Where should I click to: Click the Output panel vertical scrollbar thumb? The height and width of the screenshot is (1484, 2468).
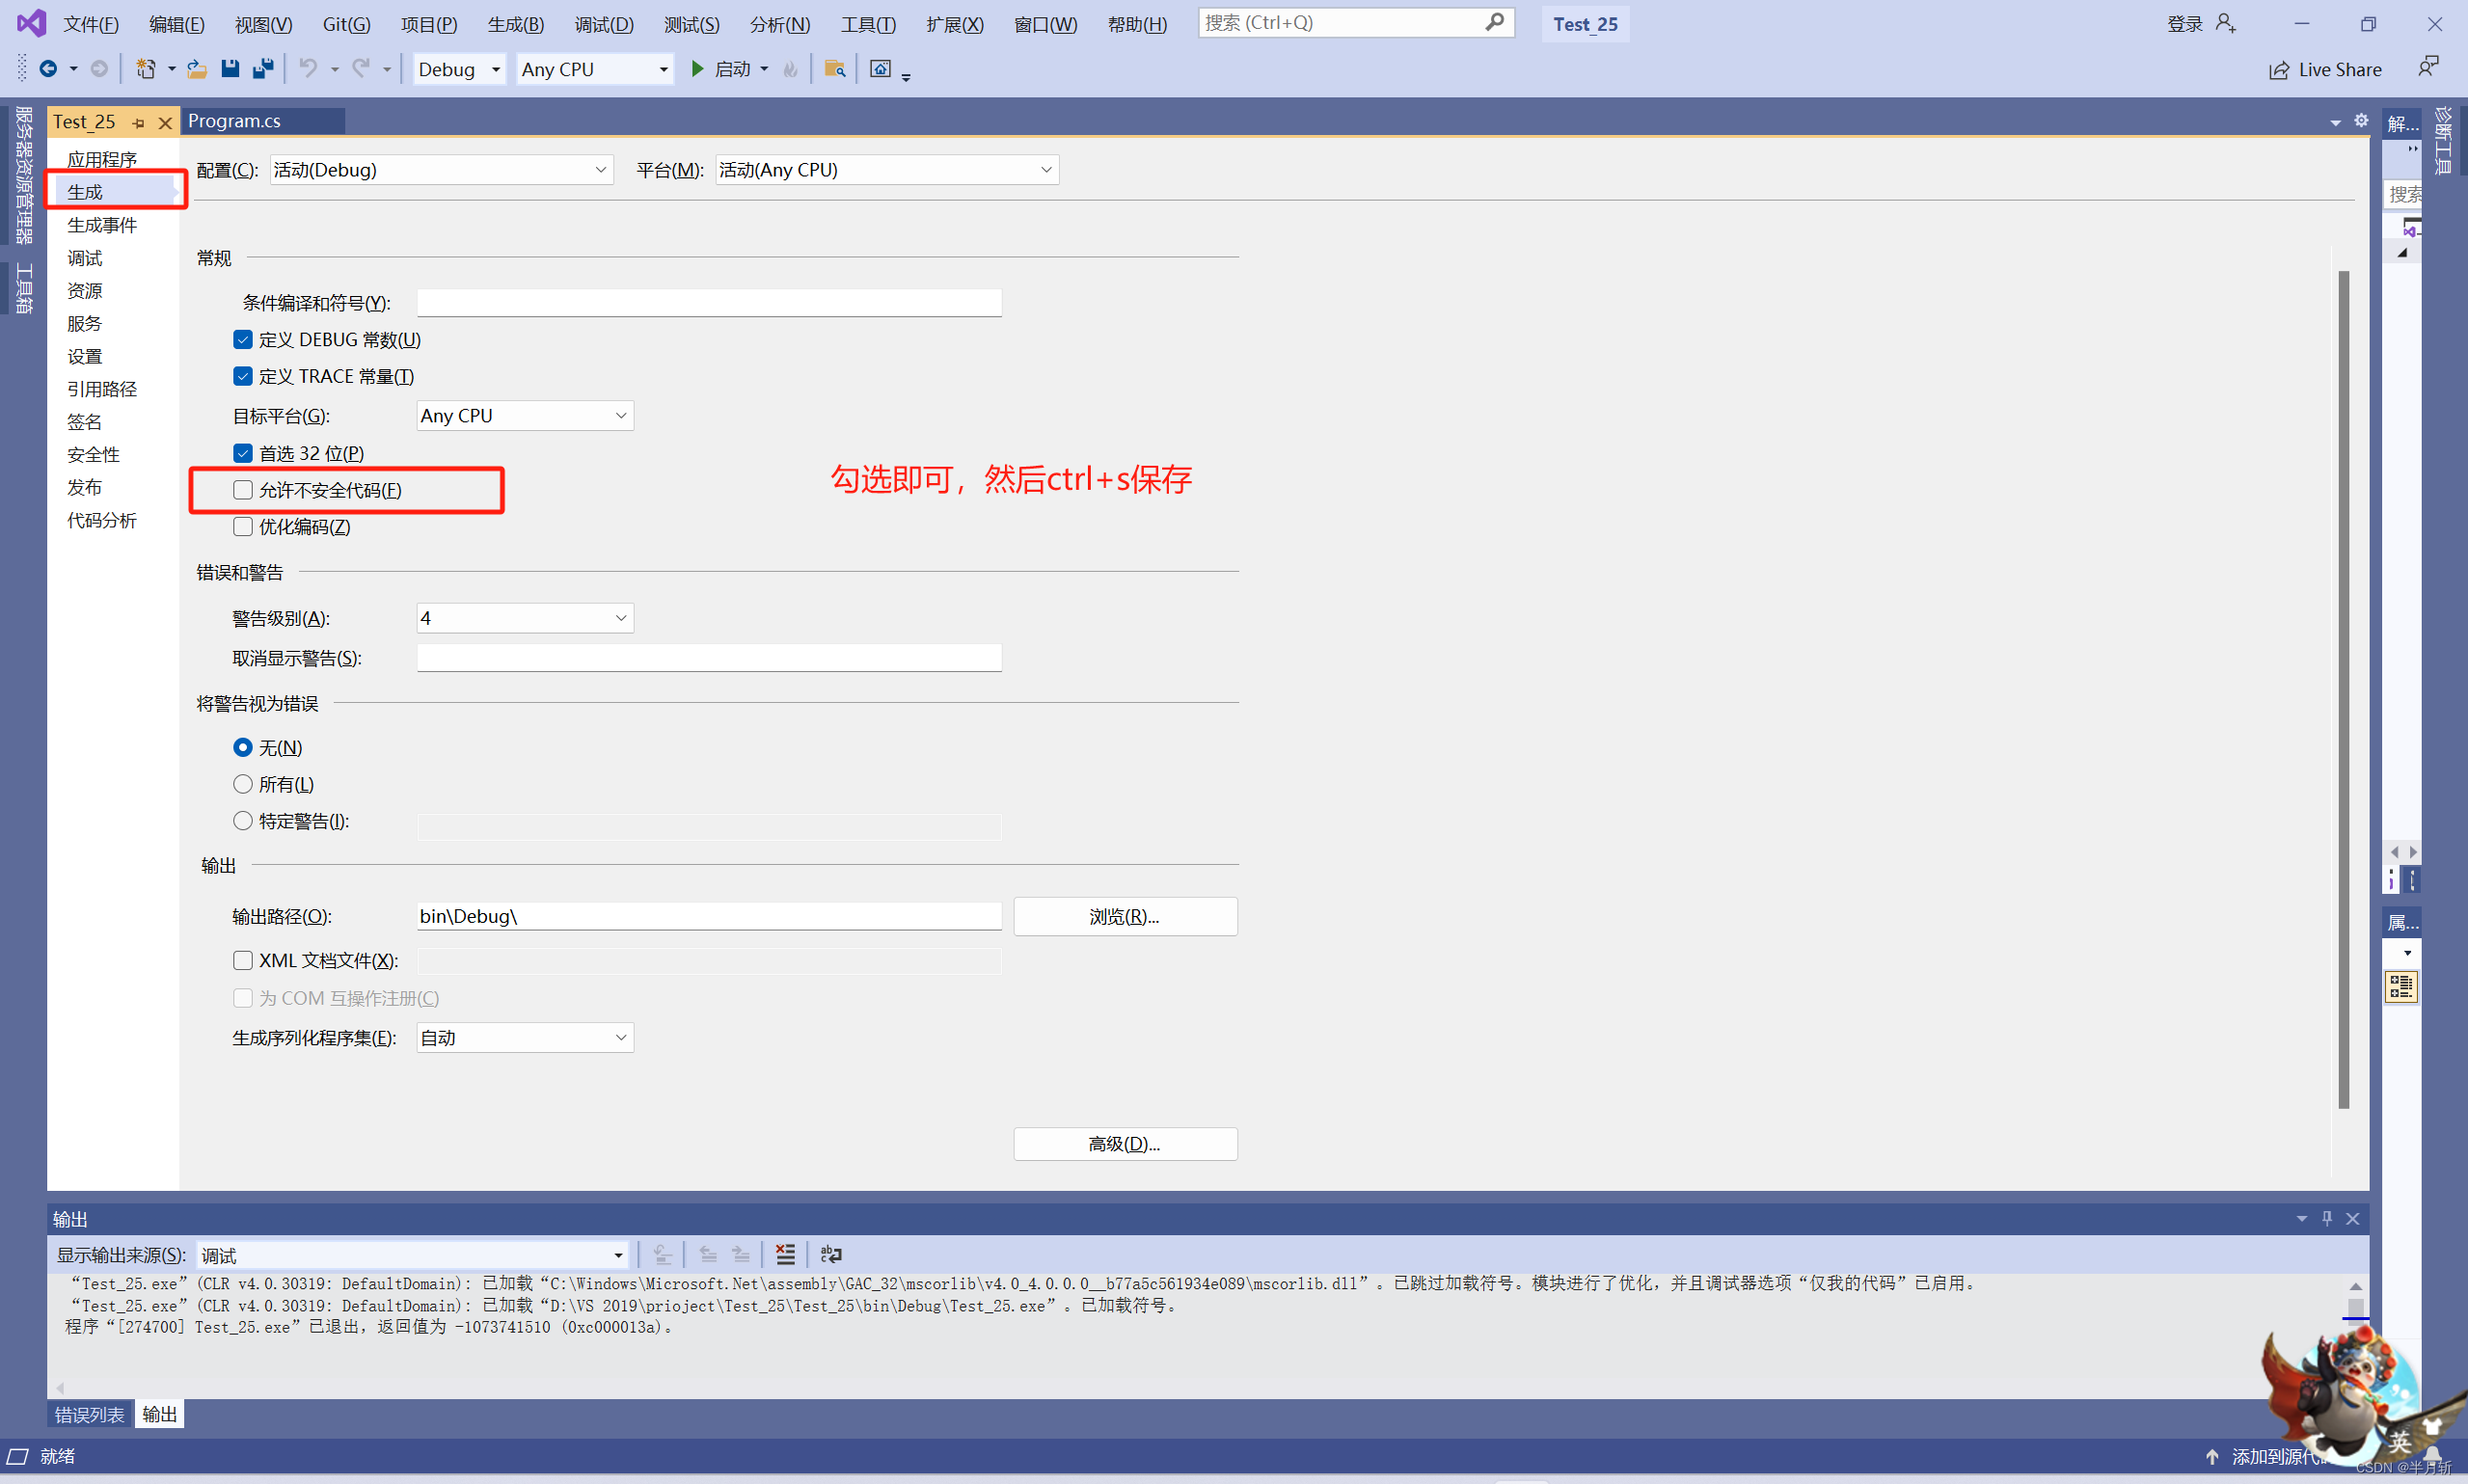pos(2356,1308)
